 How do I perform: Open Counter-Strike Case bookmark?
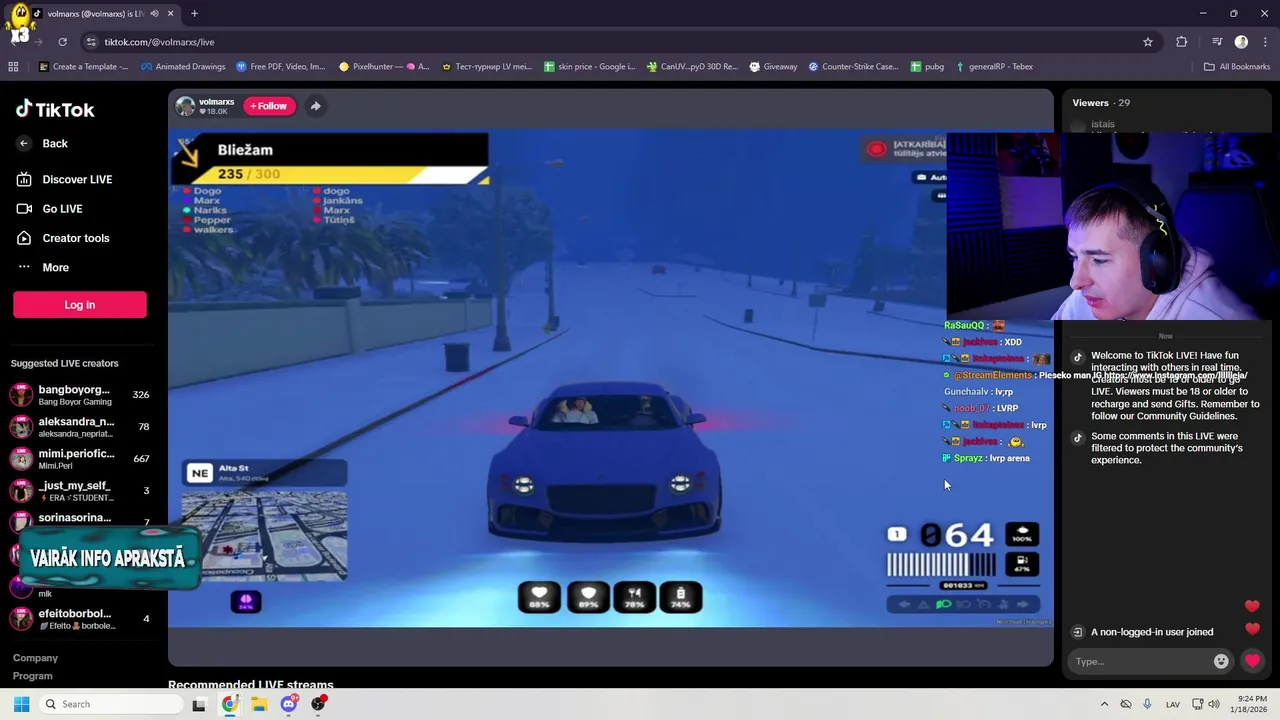click(x=853, y=67)
